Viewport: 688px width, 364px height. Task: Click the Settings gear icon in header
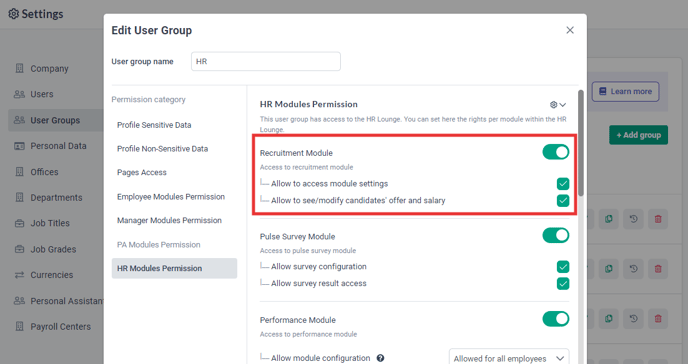tap(14, 14)
